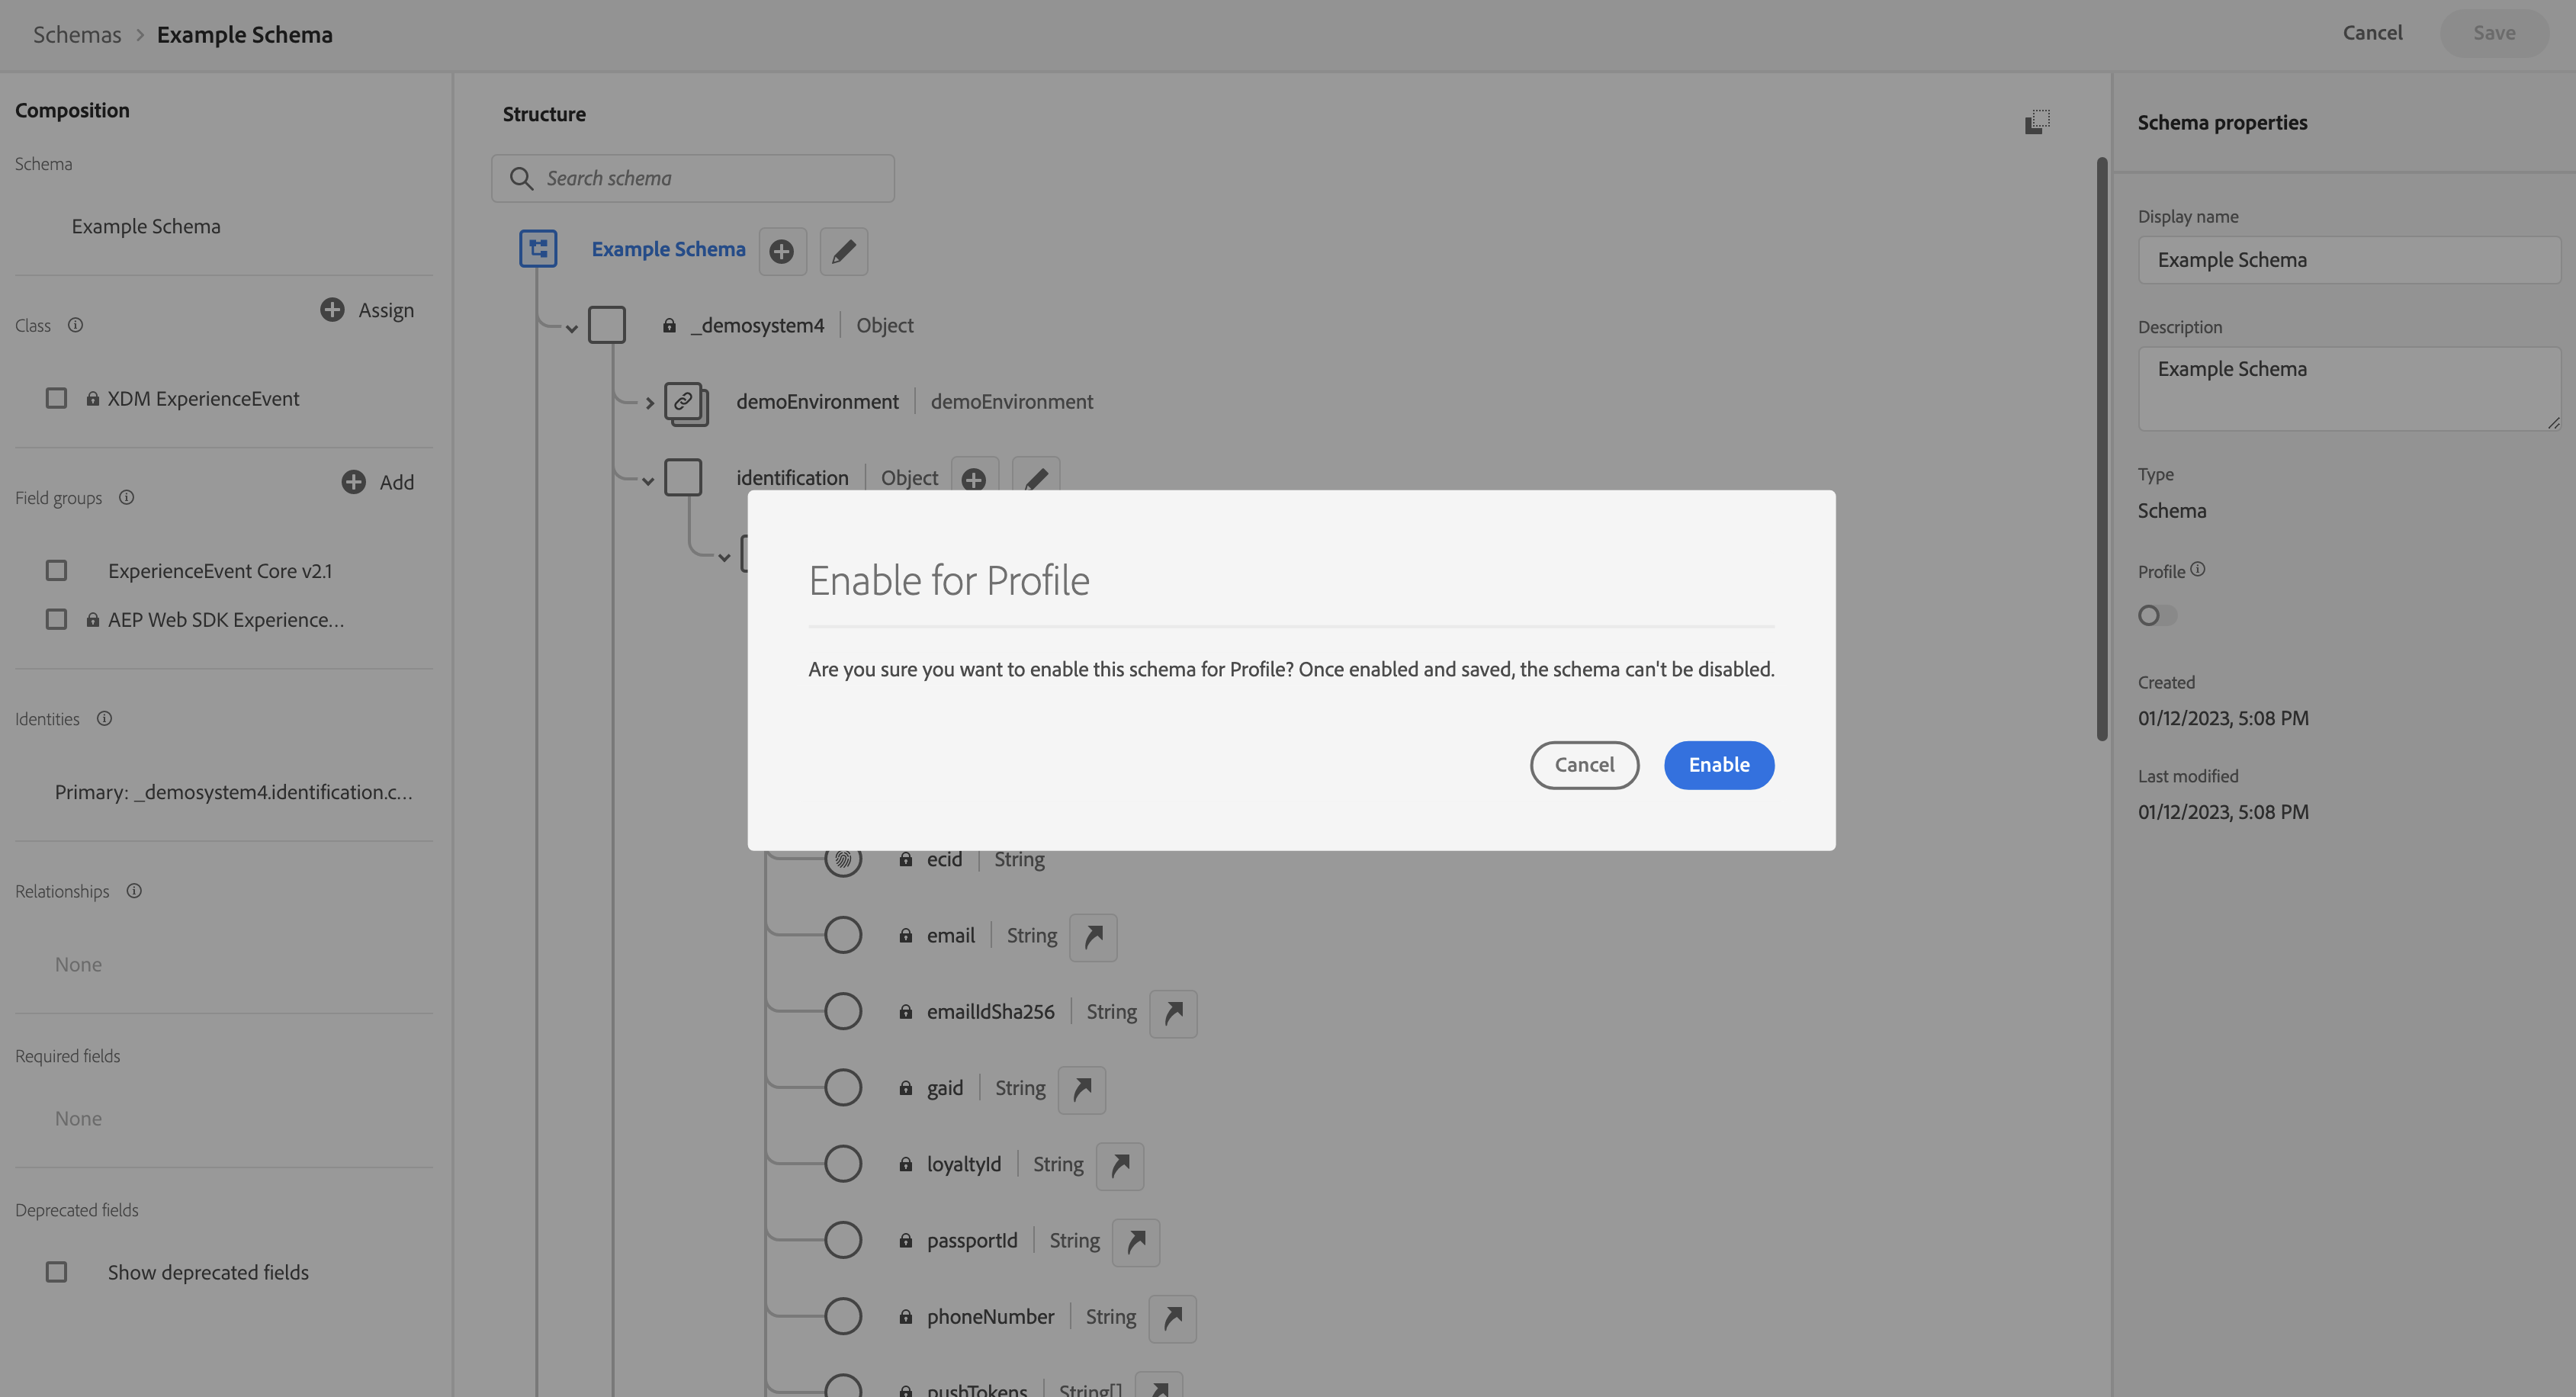
Task: Click the pencil edit icon beside Example Schema
Action: click(x=843, y=251)
